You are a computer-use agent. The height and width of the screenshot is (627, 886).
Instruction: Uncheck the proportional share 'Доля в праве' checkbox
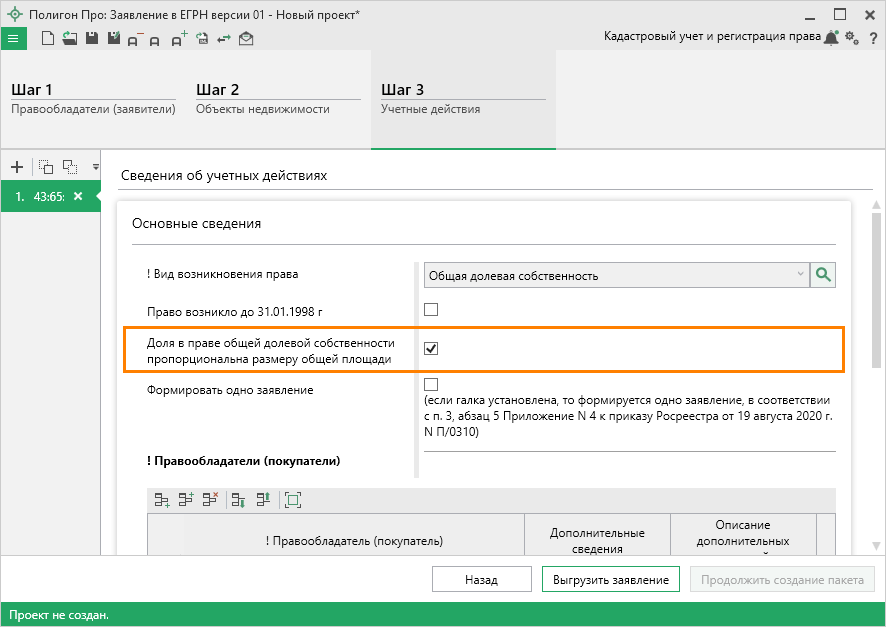[431, 348]
